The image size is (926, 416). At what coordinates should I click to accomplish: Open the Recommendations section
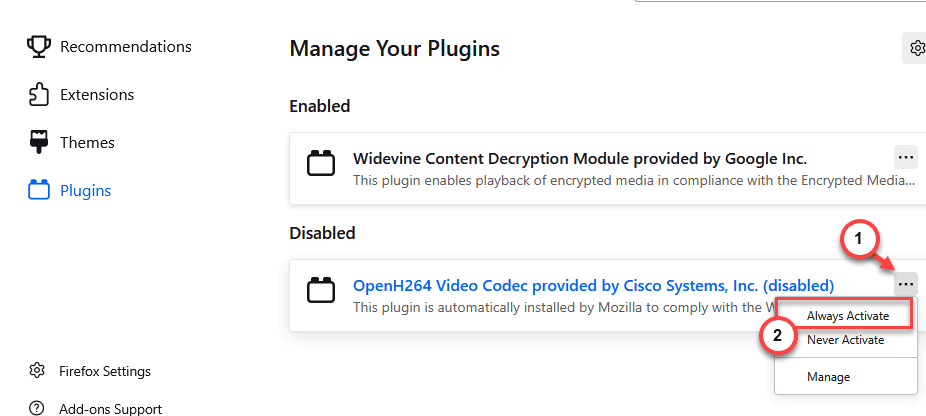click(126, 46)
